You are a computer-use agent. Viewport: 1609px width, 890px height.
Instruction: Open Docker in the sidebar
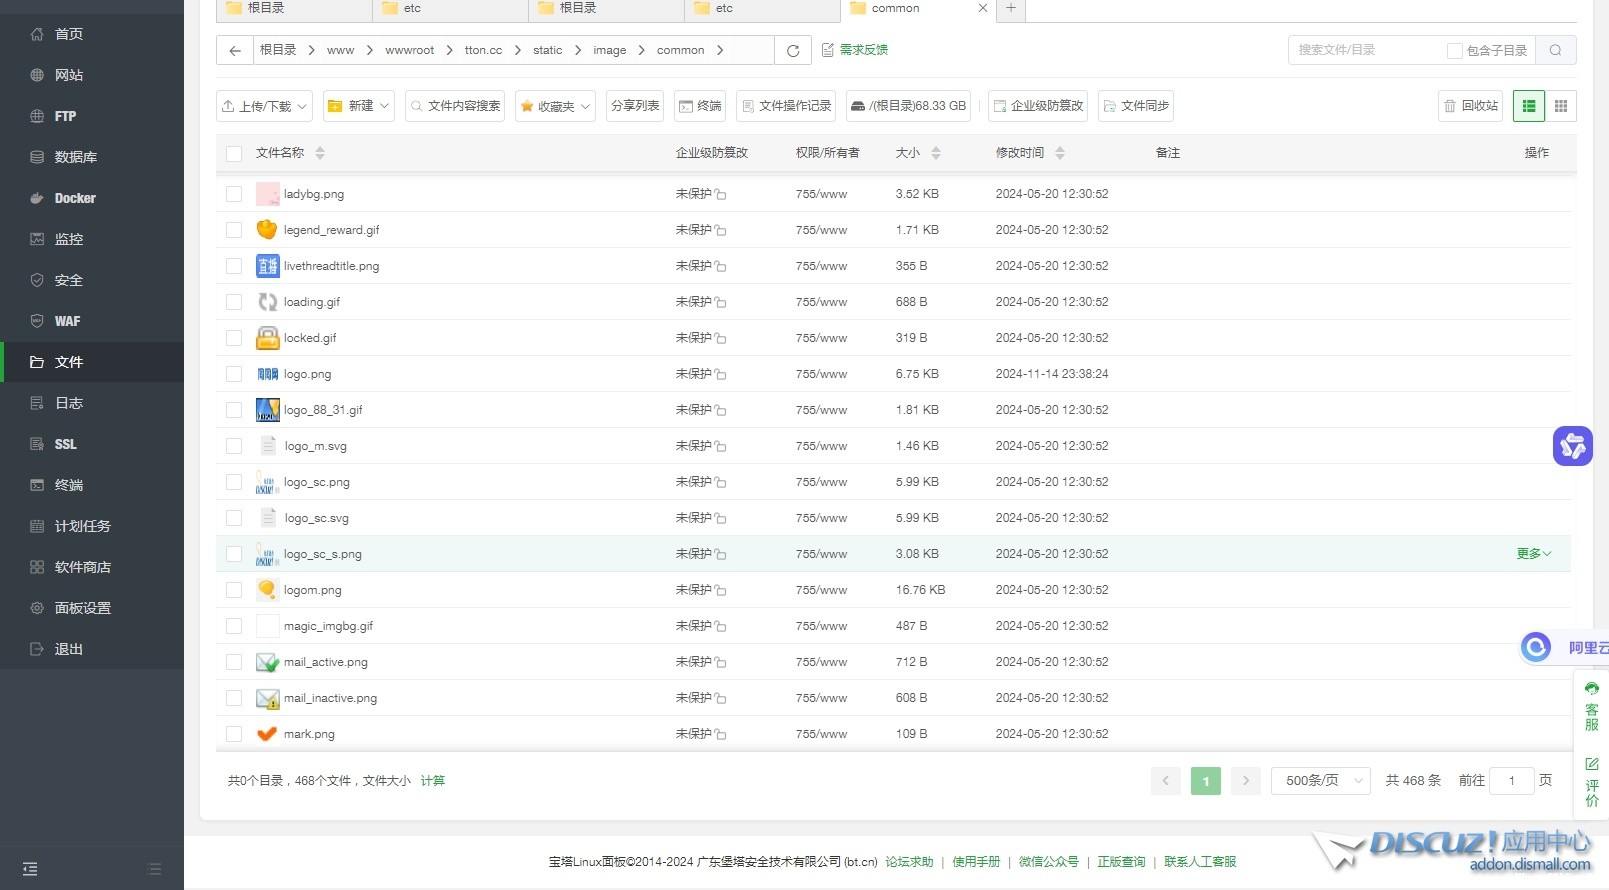(75, 198)
